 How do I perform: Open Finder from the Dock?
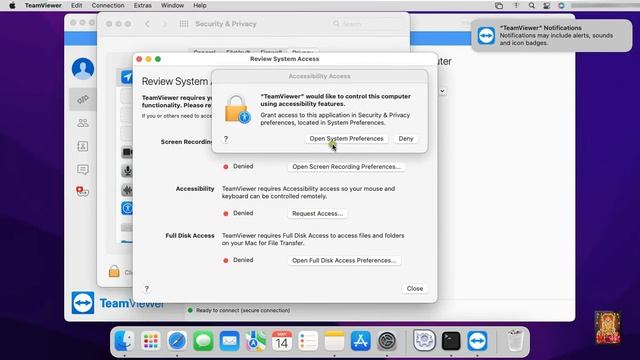click(124, 340)
